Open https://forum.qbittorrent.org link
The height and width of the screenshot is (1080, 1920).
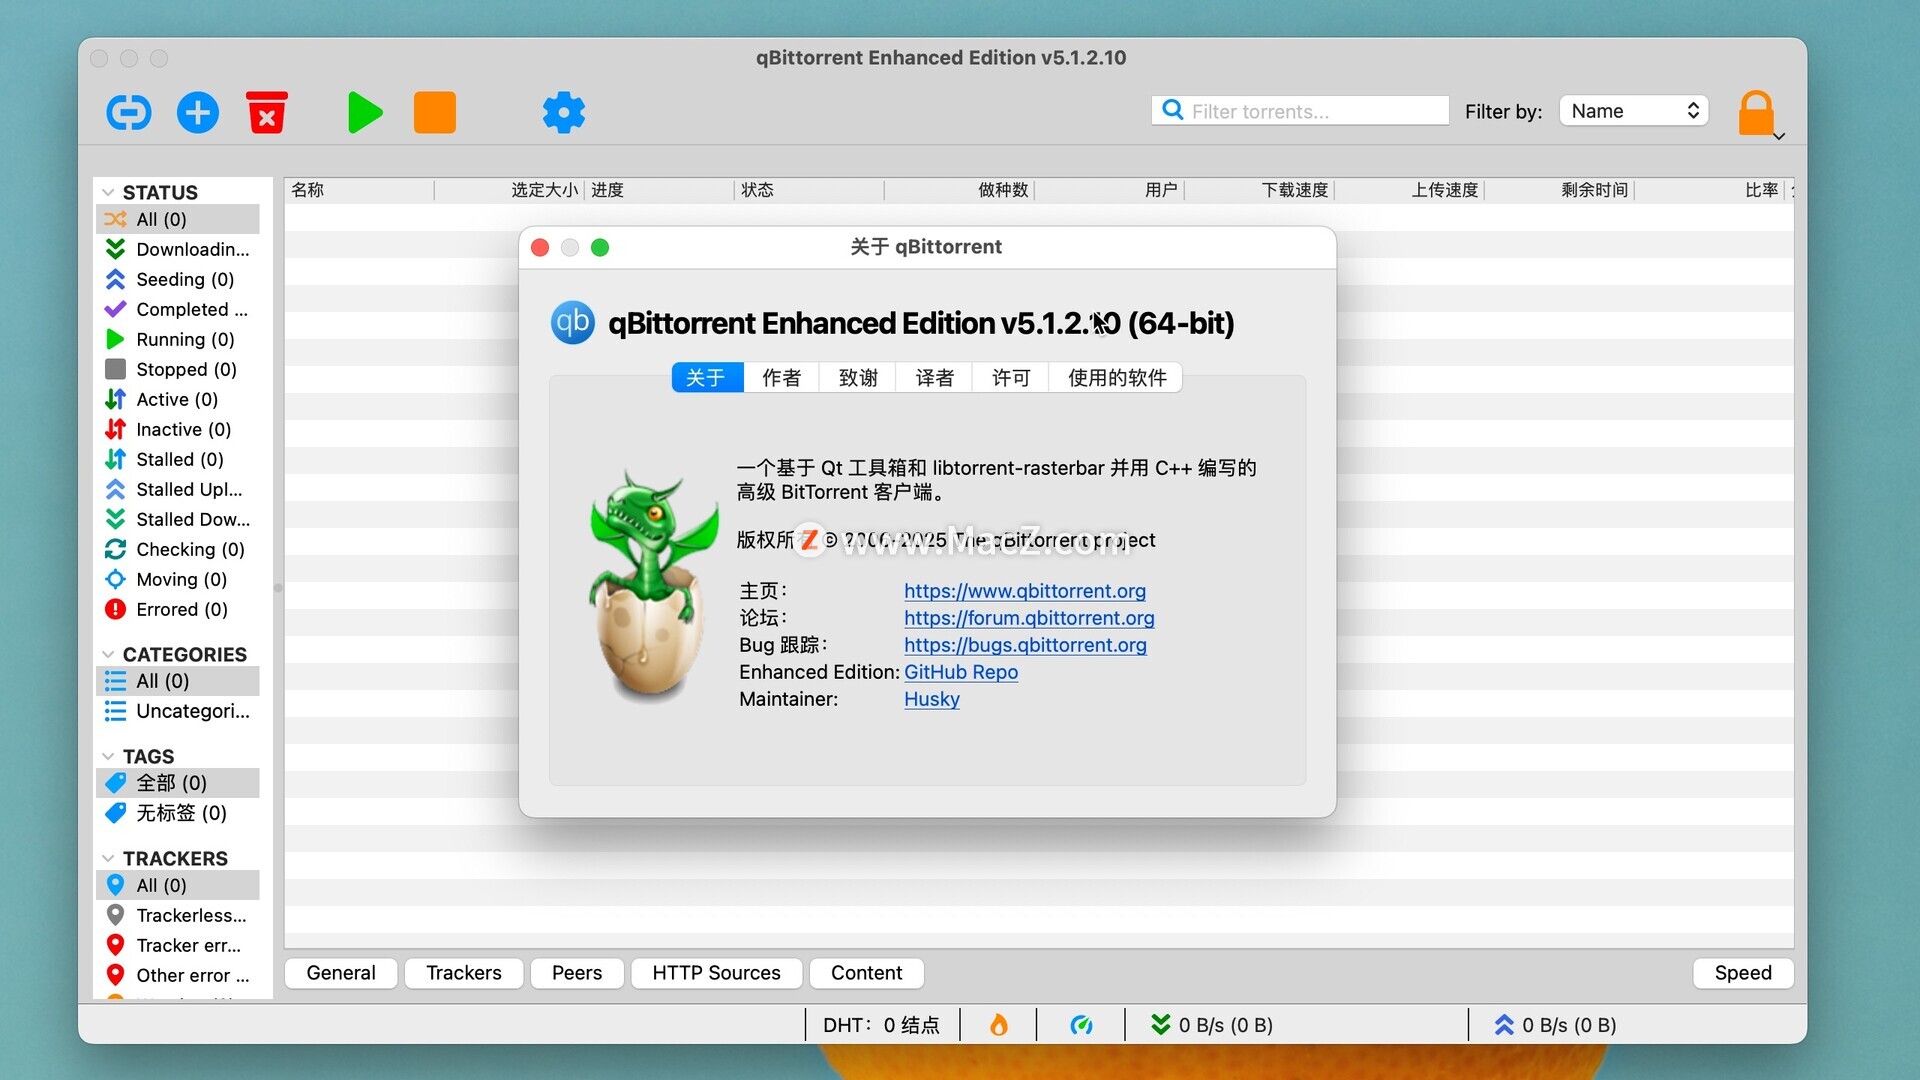[x=1029, y=618]
